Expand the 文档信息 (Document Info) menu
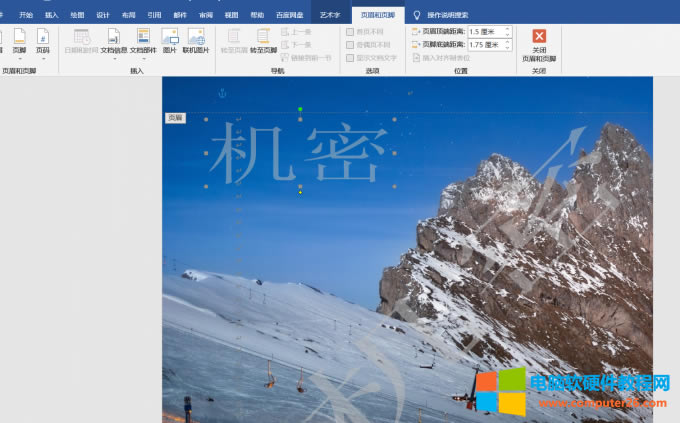 click(x=113, y=41)
